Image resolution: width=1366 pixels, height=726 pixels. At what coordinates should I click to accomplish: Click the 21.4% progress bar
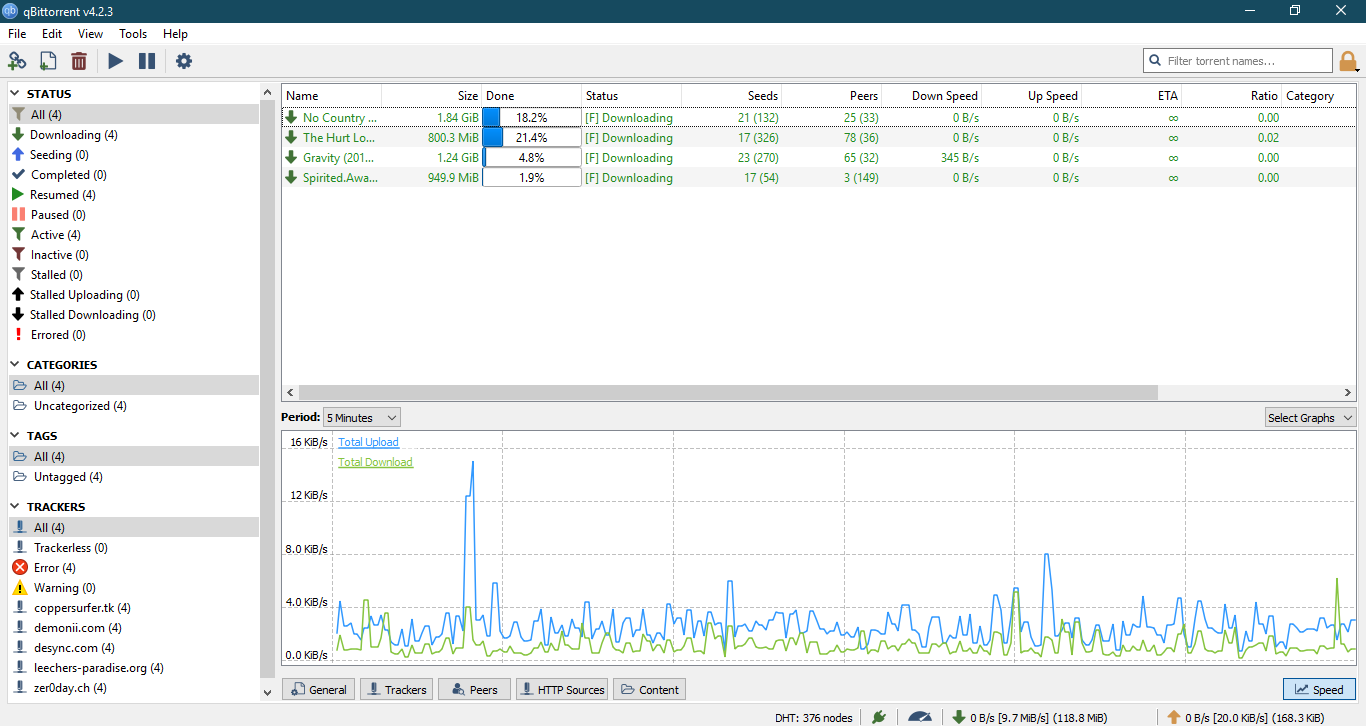[532, 138]
